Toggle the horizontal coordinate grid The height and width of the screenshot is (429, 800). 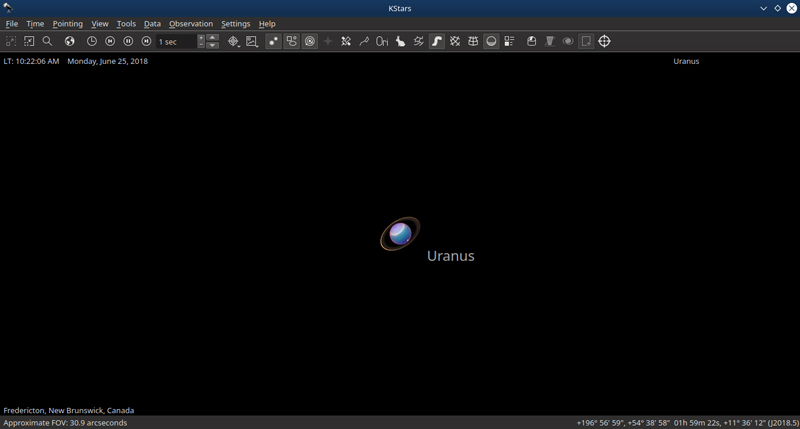[473, 41]
